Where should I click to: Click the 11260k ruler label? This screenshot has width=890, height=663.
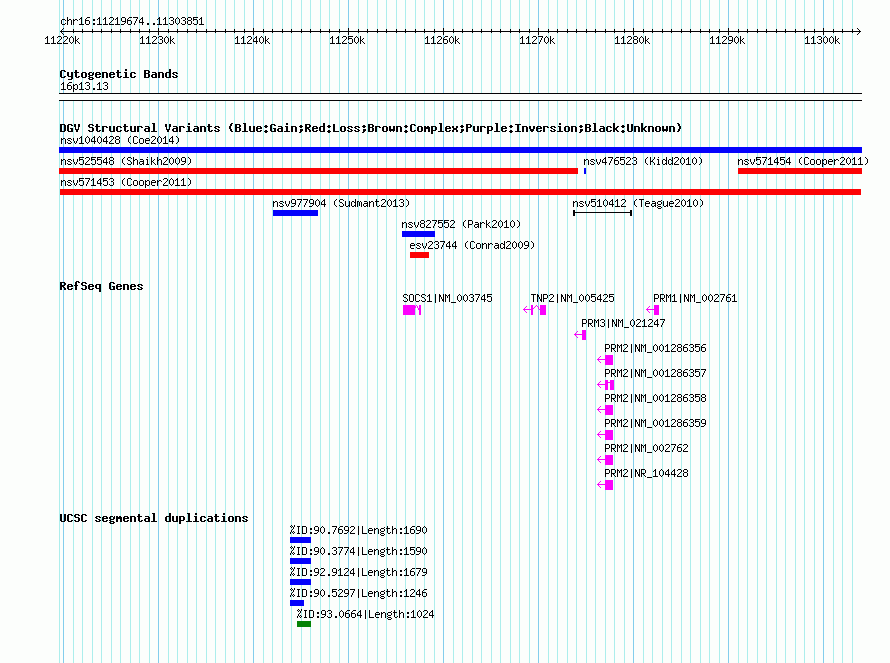click(x=442, y=41)
